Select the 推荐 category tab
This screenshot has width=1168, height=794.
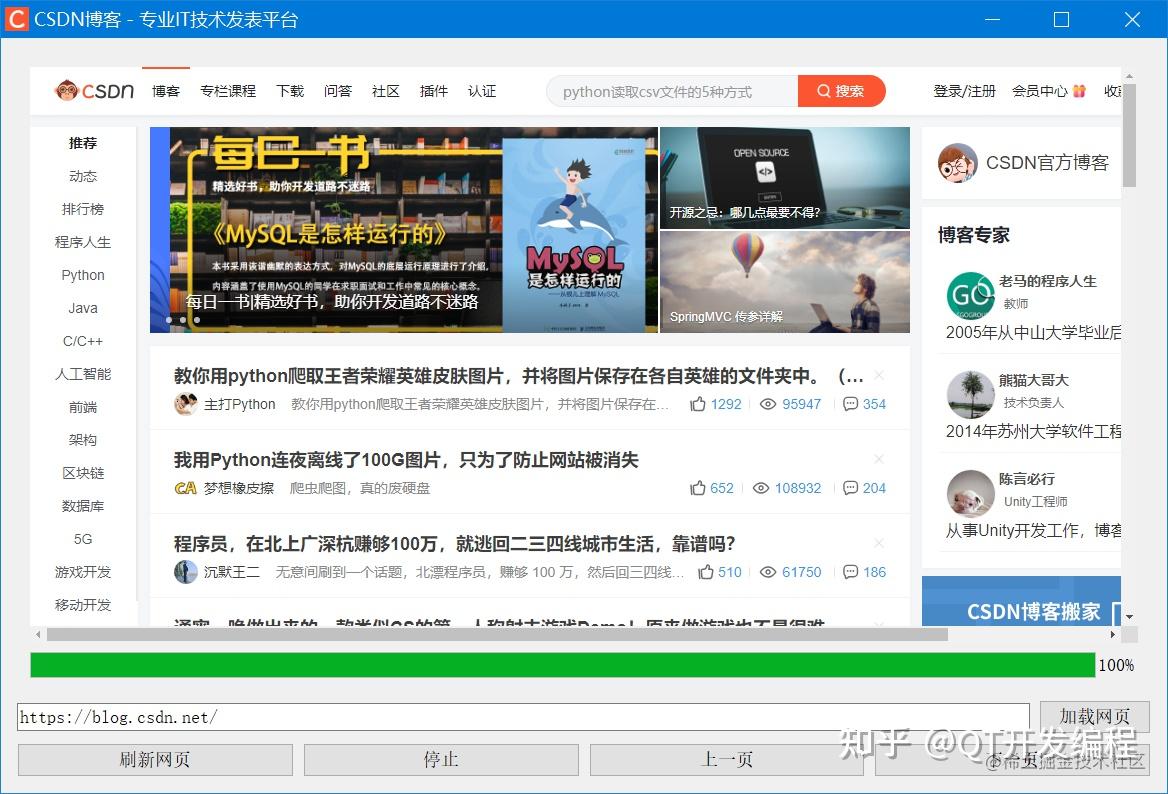pyautogui.click(x=82, y=143)
